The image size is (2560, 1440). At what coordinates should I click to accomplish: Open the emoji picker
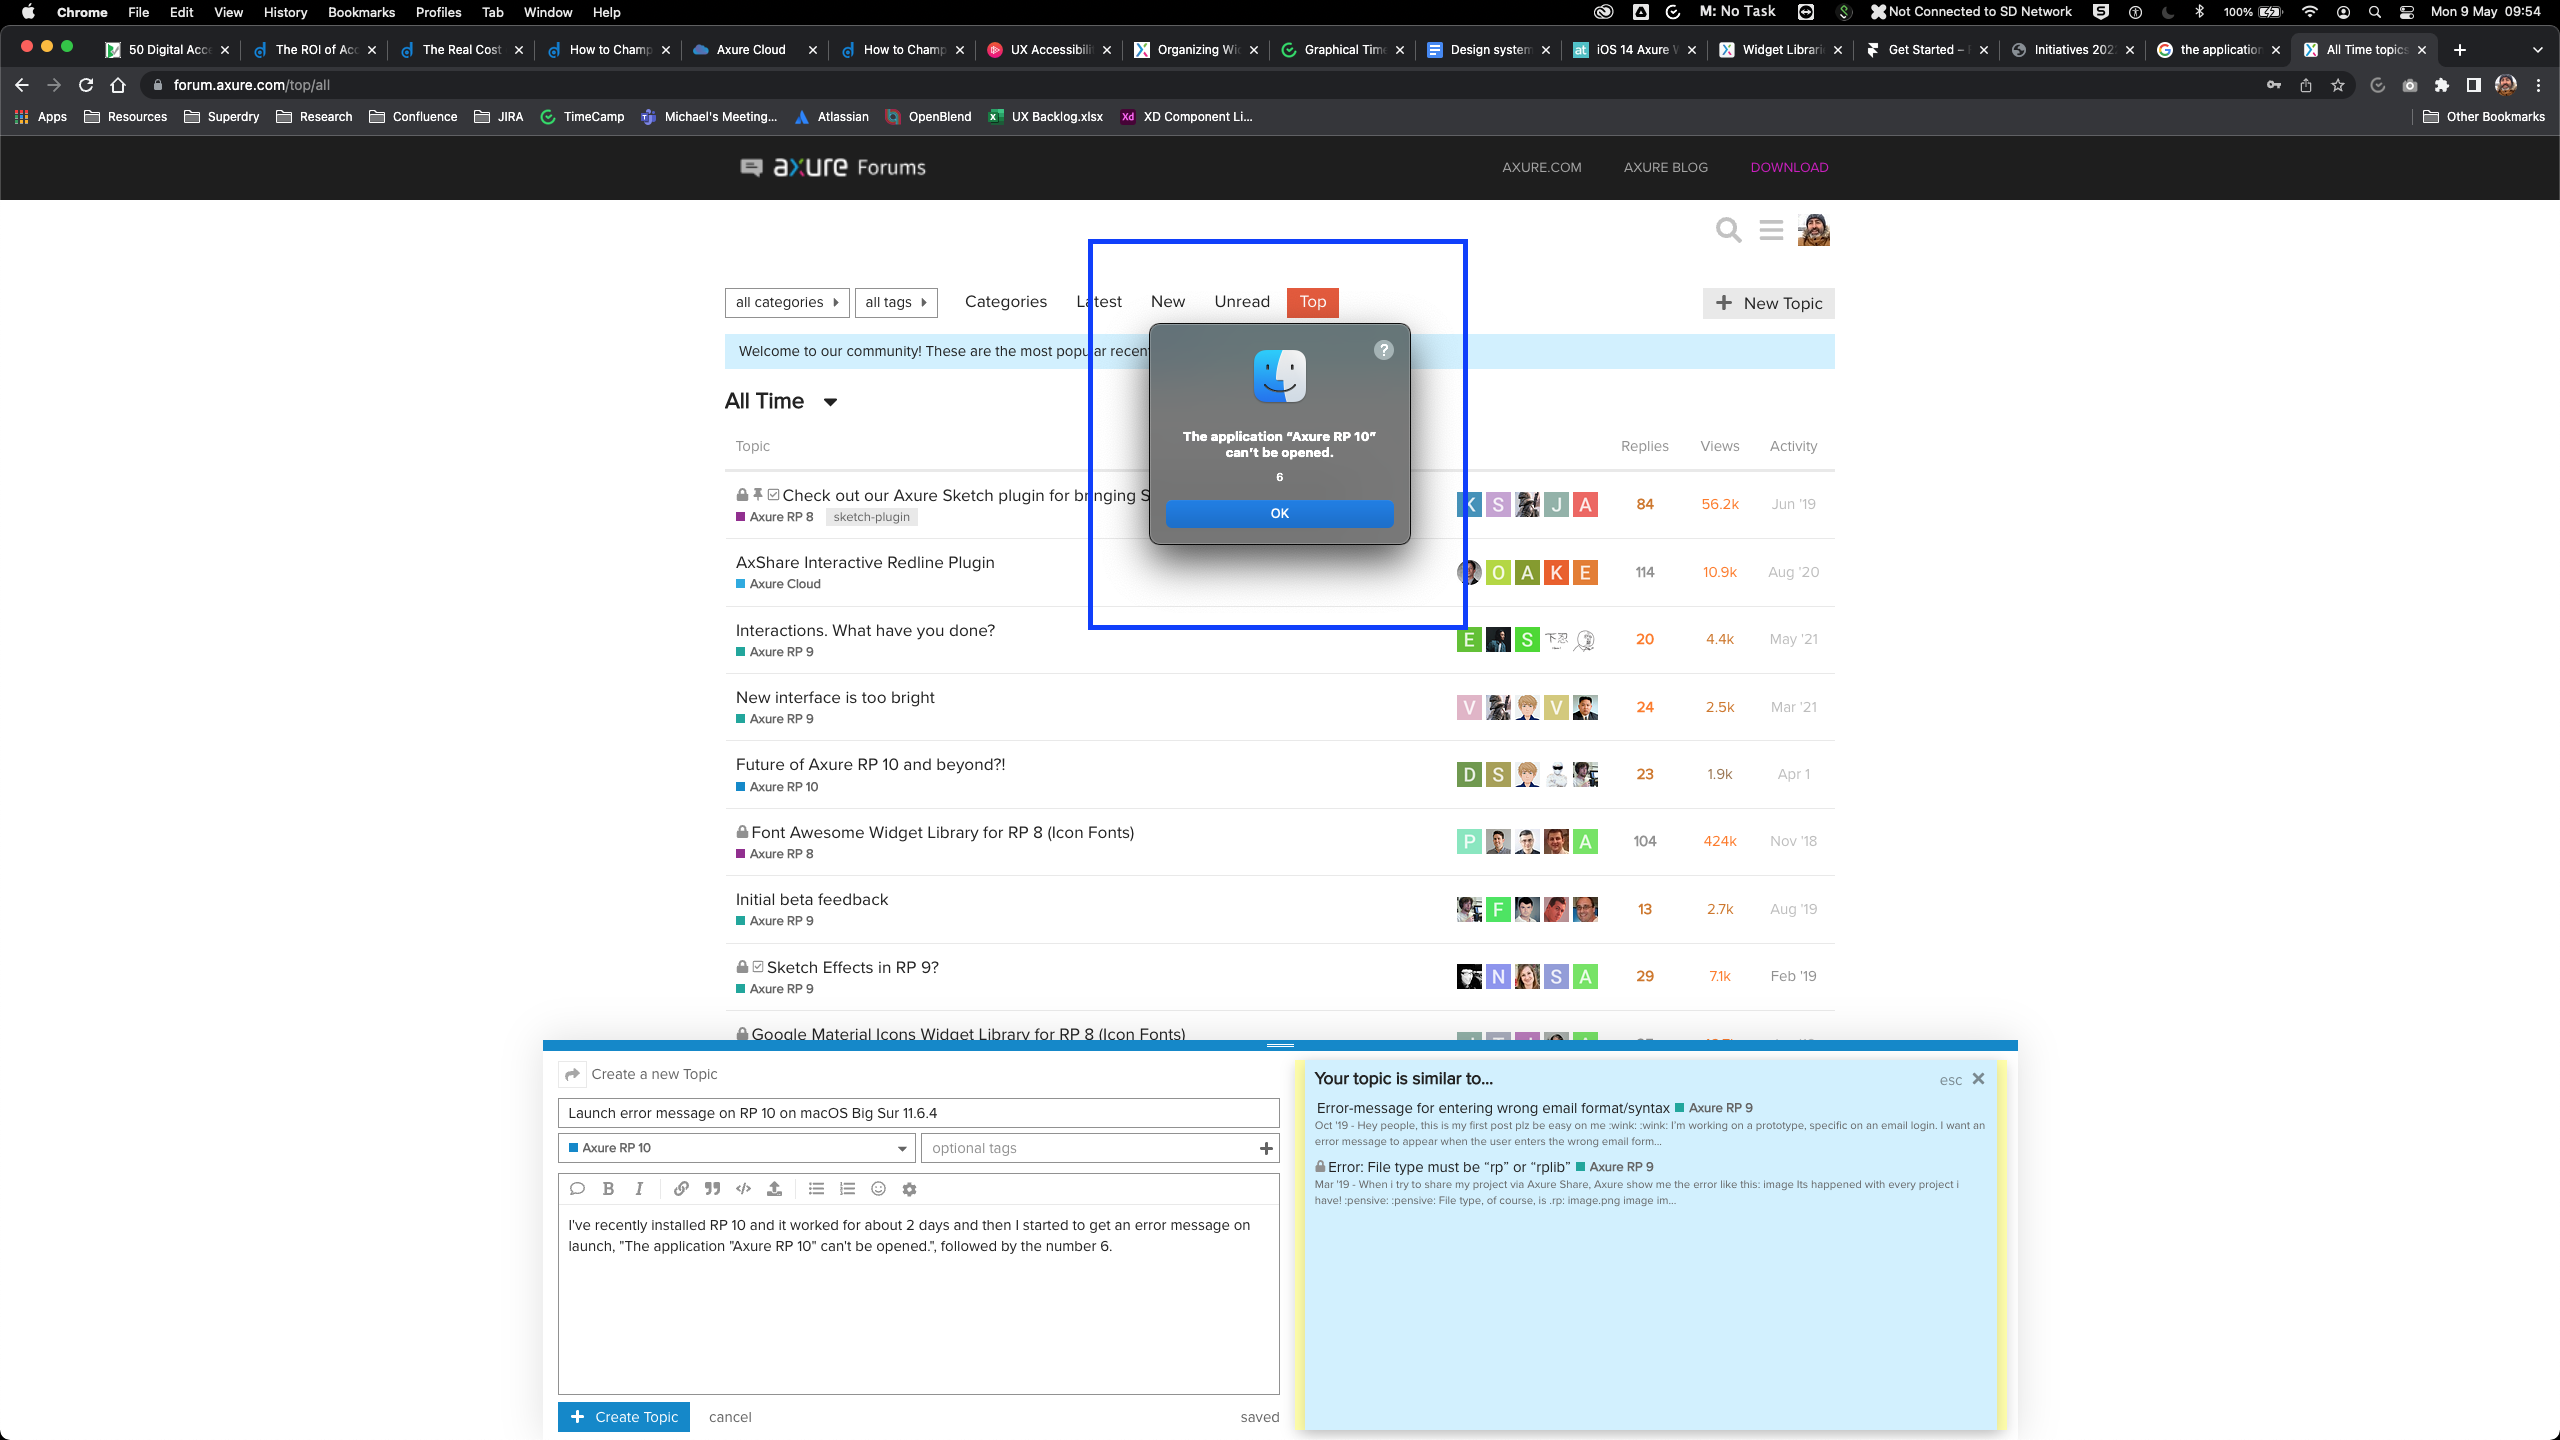tap(878, 1189)
